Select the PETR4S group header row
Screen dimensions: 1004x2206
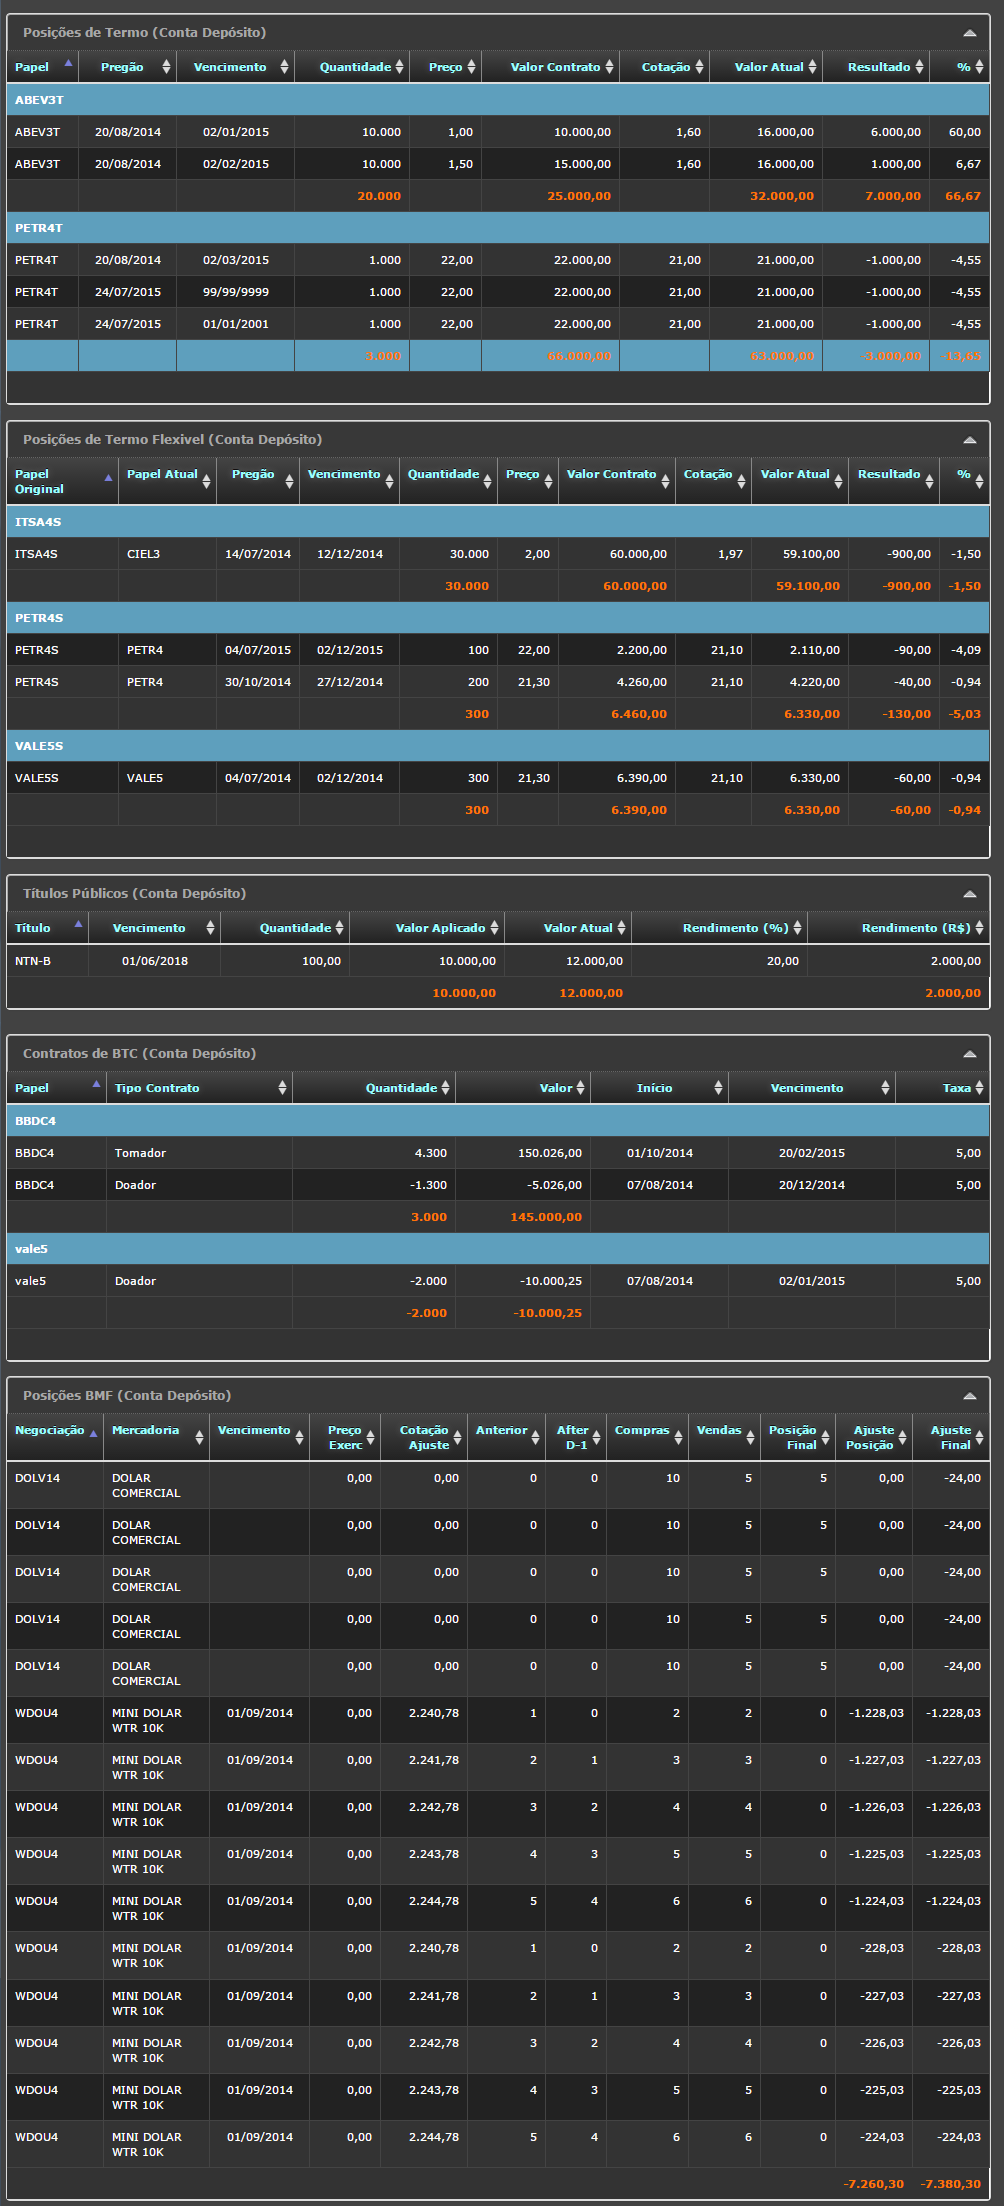[x=498, y=618]
